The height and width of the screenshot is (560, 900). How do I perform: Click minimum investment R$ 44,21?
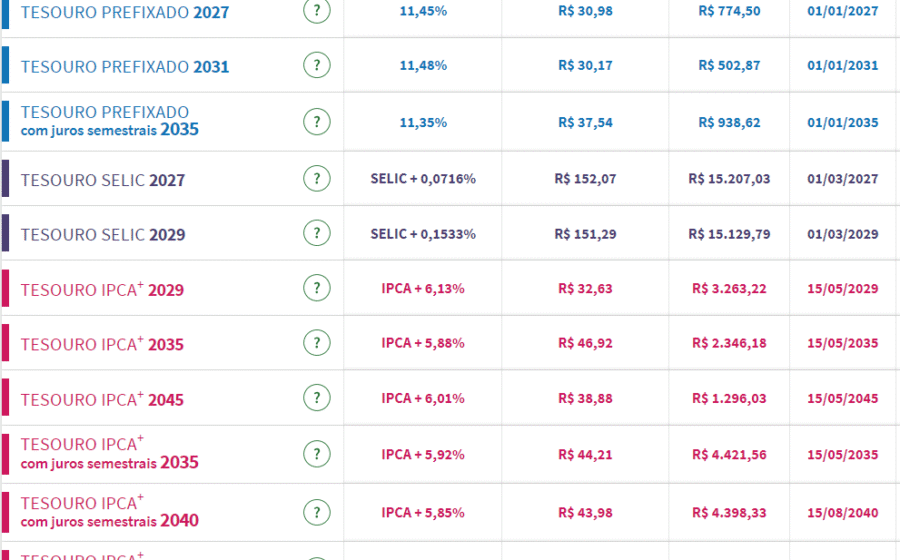click(x=585, y=454)
